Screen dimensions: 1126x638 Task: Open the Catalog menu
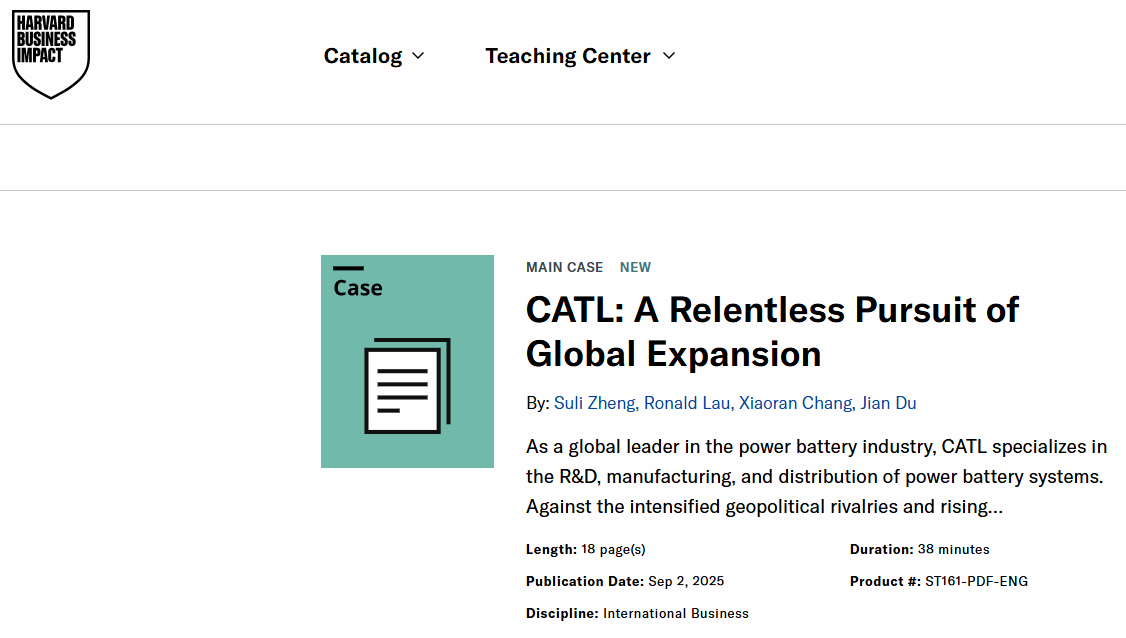coord(363,56)
